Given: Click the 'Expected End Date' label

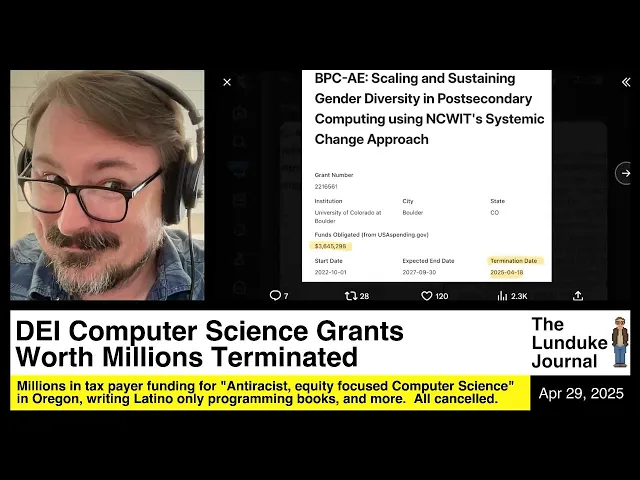Looking at the screenshot, I should tap(428, 261).
